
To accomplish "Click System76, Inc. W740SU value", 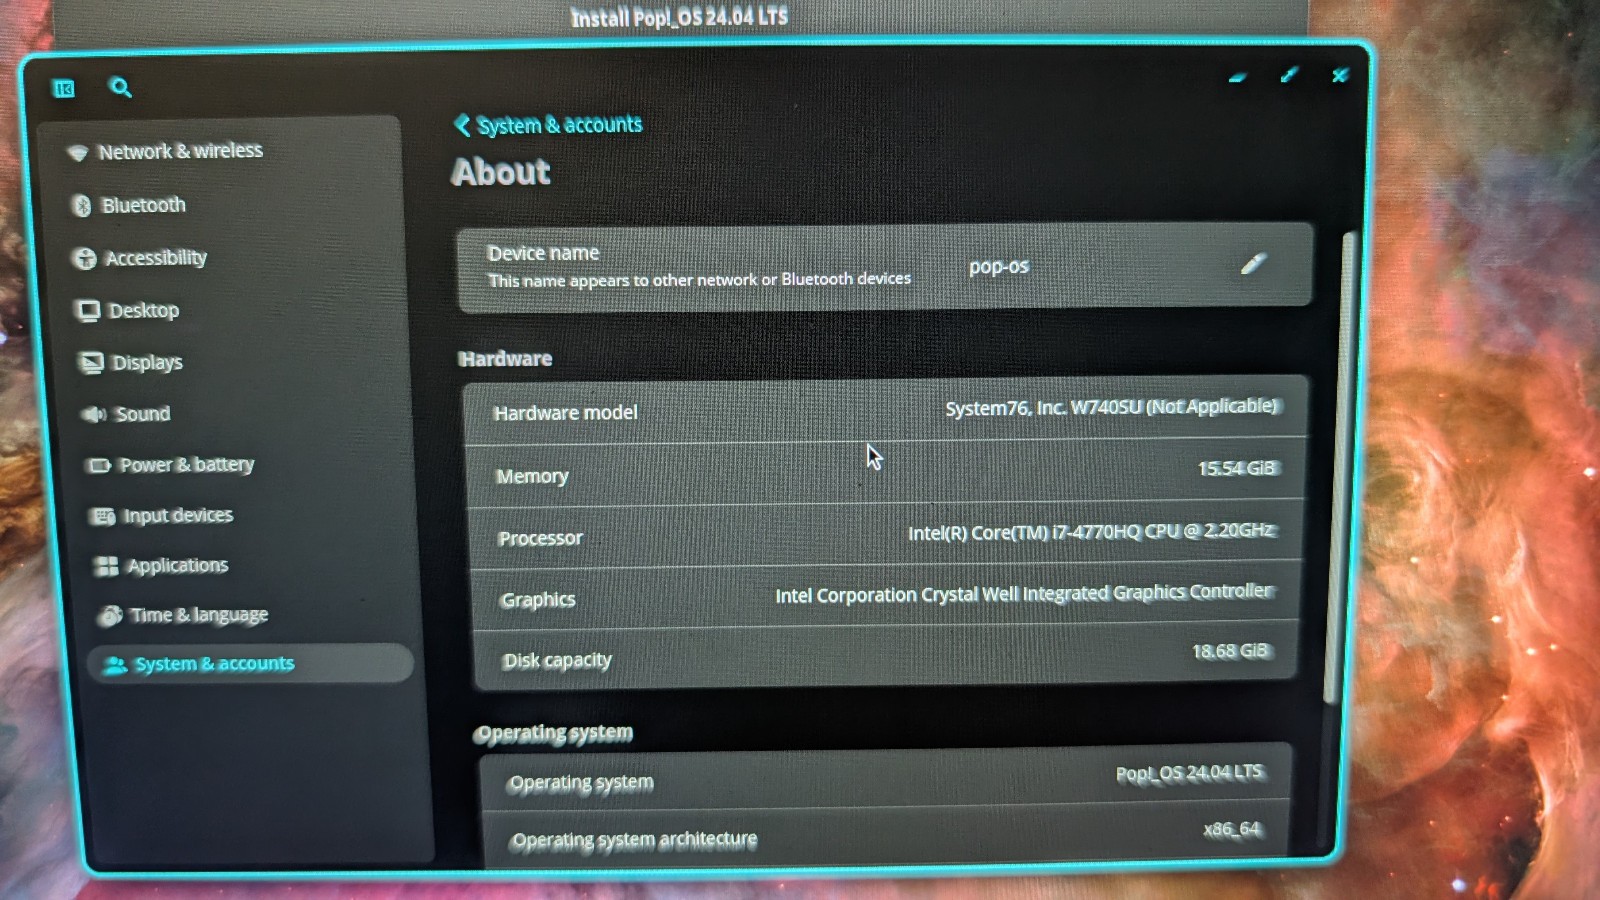I will (1112, 407).
